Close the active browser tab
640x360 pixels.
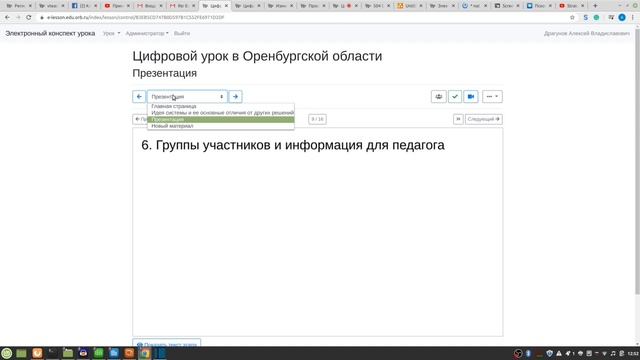[226, 6]
